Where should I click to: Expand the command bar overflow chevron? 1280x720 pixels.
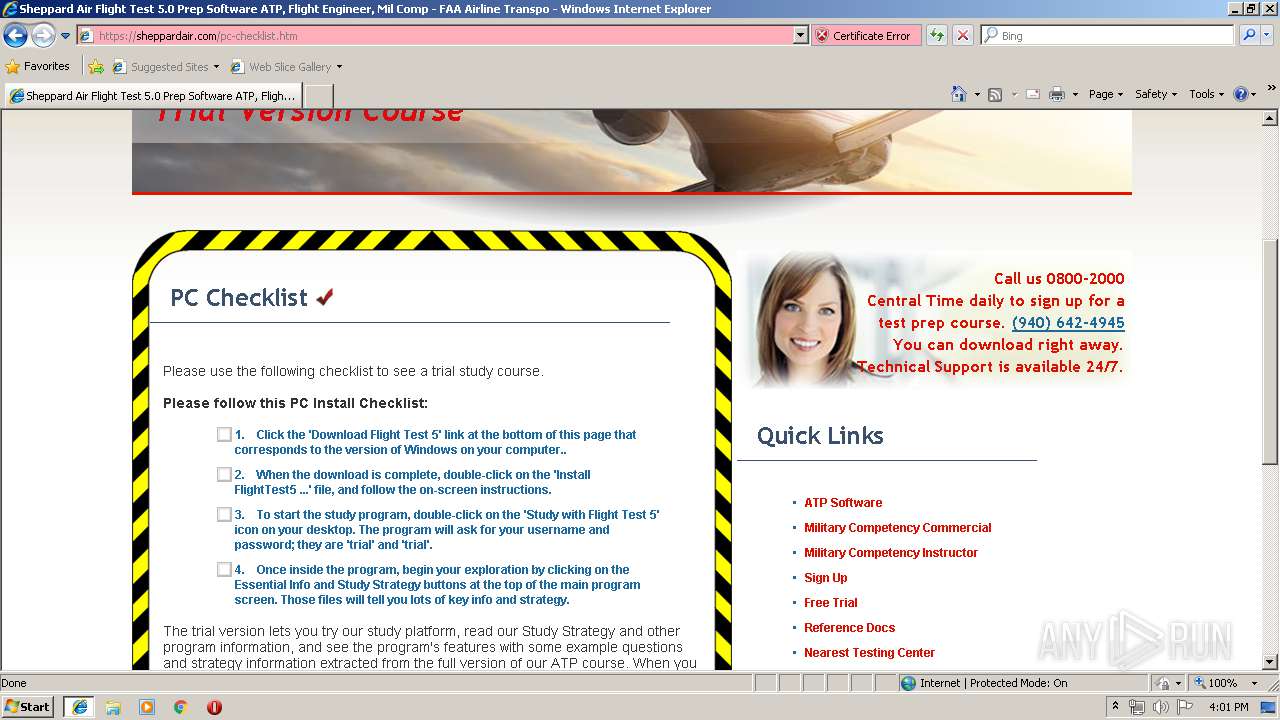coord(1271,89)
